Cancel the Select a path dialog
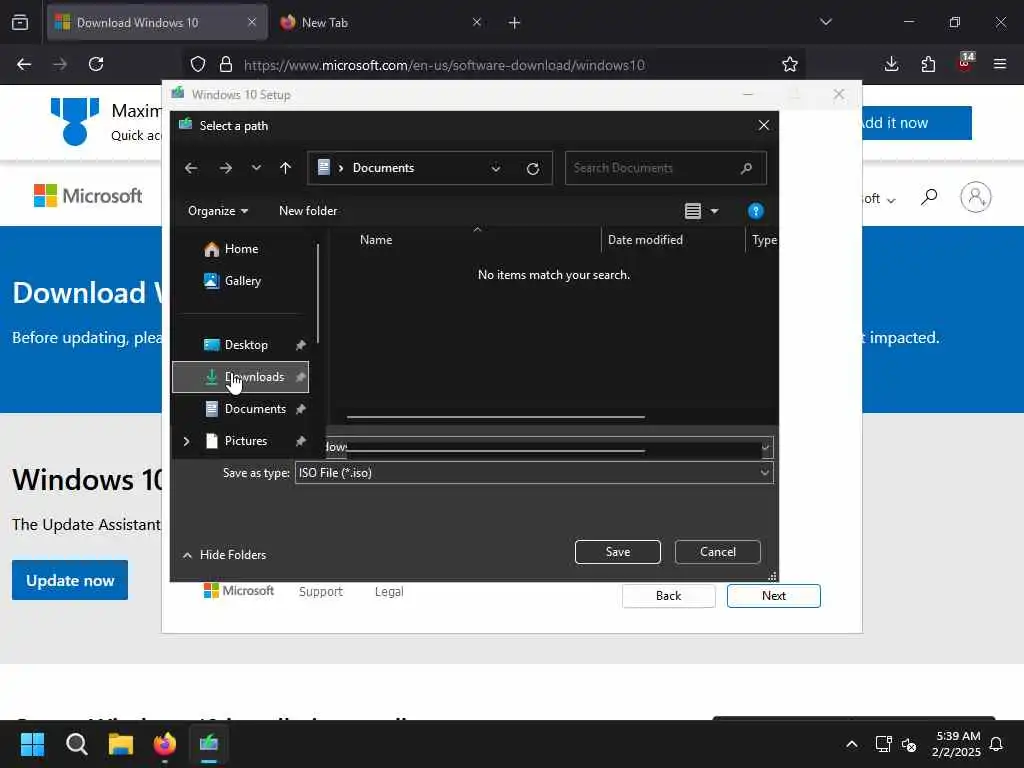The image size is (1024, 768). [717, 552]
